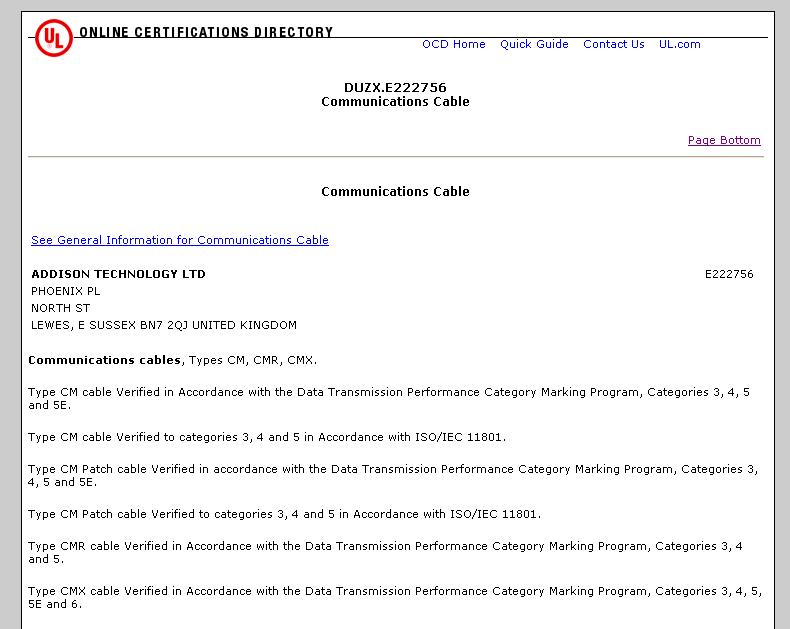The height and width of the screenshot is (629, 790).
Task: Click Type CM Patch cable Marking Program paragraph
Action: tap(393, 475)
